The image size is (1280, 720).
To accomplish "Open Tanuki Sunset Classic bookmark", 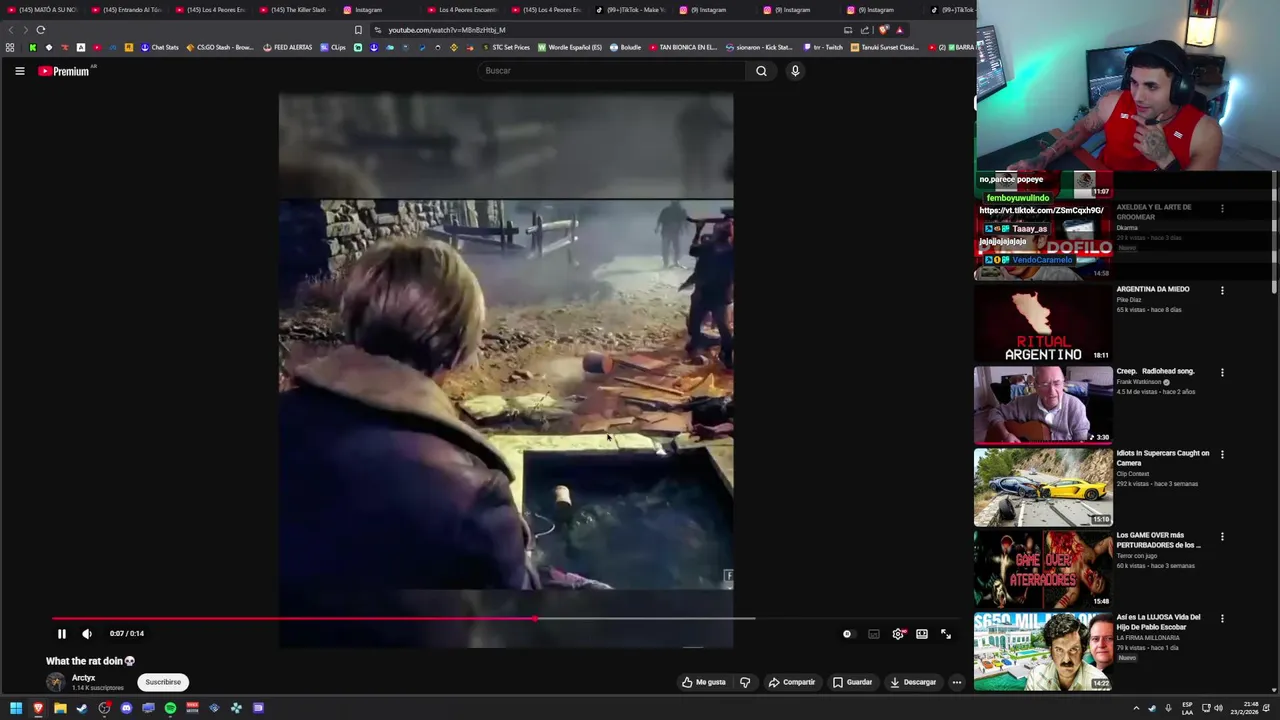I will pyautogui.click(x=884, y=47).
